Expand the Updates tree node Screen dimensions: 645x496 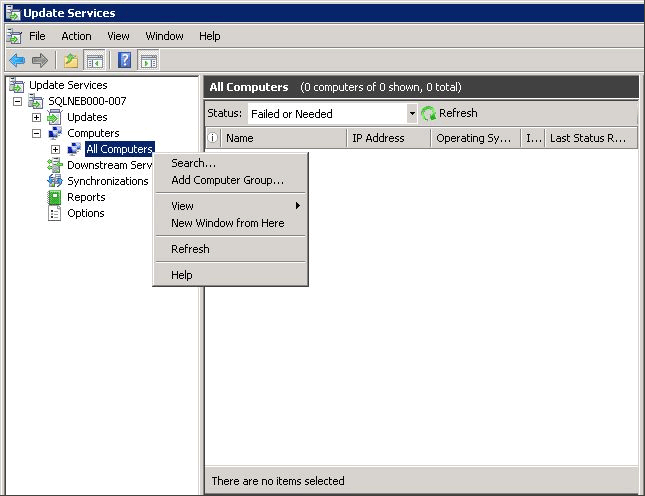click(x=37, y=118)
